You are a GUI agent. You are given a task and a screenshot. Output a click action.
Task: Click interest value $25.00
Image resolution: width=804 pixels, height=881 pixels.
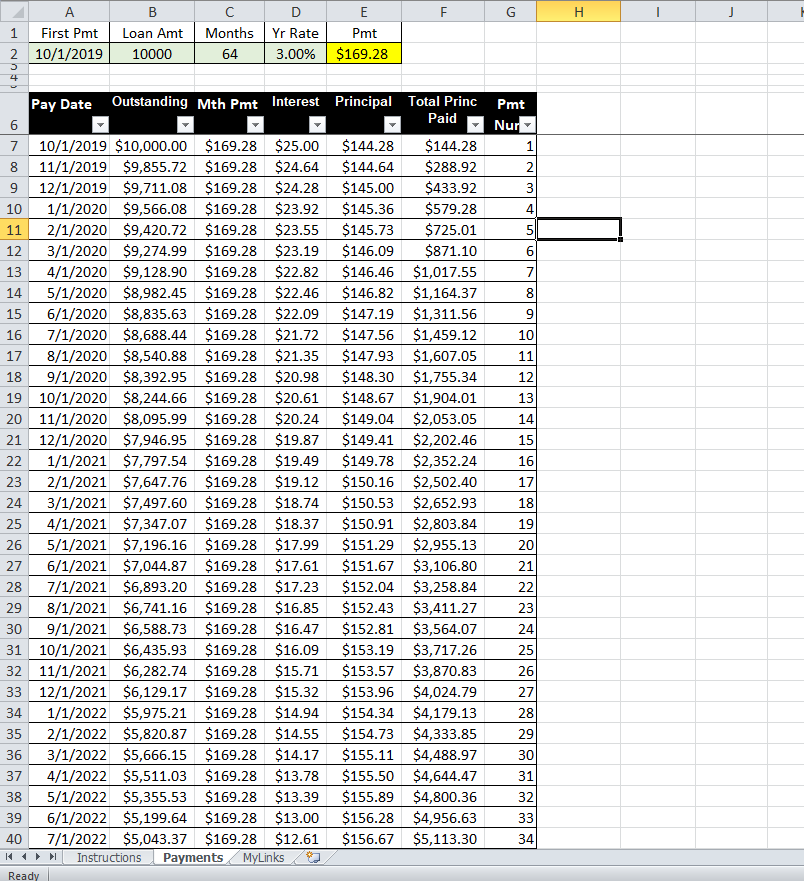coord(296,146)
